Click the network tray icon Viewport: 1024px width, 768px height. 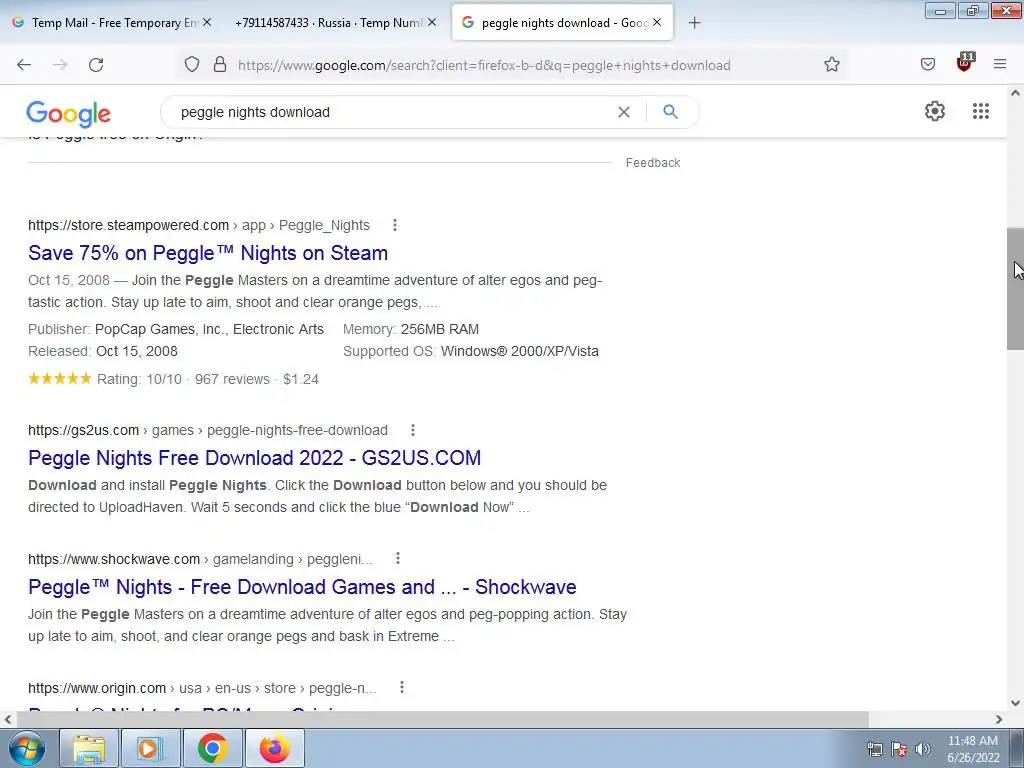pyautogui.click(x=874, y=748)
